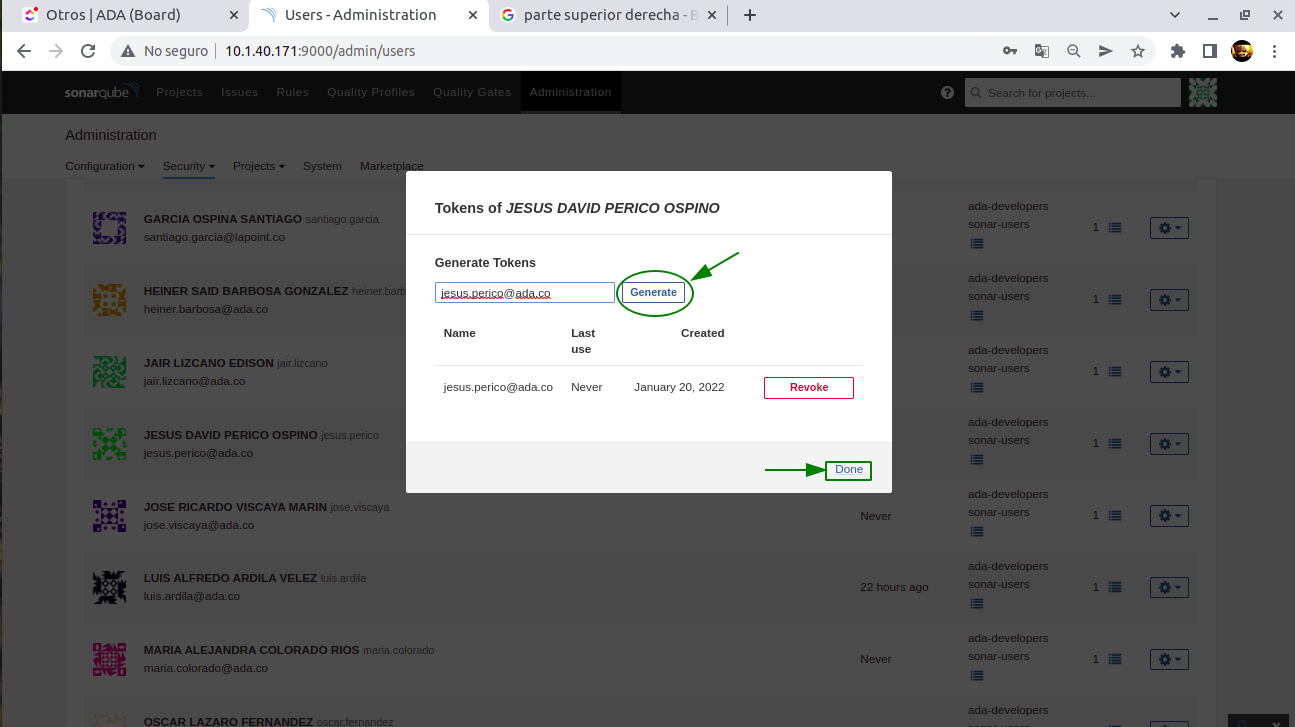Close the dialog with Done
Screen dimensions: 1295x727
click(848, 470)
